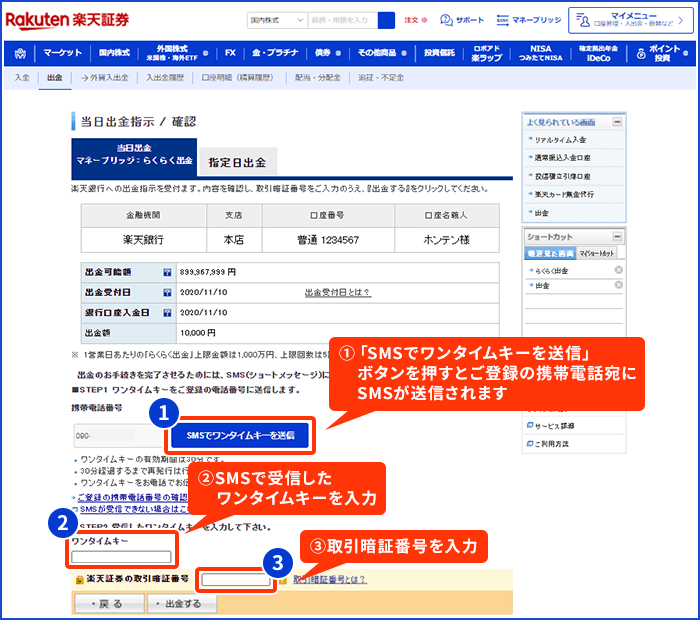Viewport: 700px width, 620px height.
Task: Open the サービス詳細 sidebar link
Action: (554, 426)
